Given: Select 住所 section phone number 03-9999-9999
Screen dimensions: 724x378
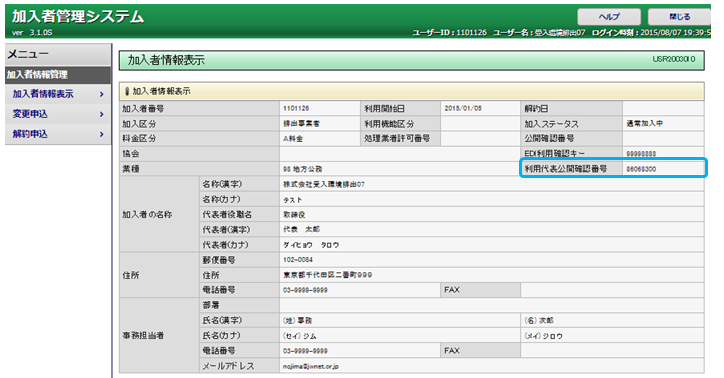Looking at the screenshot, I should coord(305,290).
